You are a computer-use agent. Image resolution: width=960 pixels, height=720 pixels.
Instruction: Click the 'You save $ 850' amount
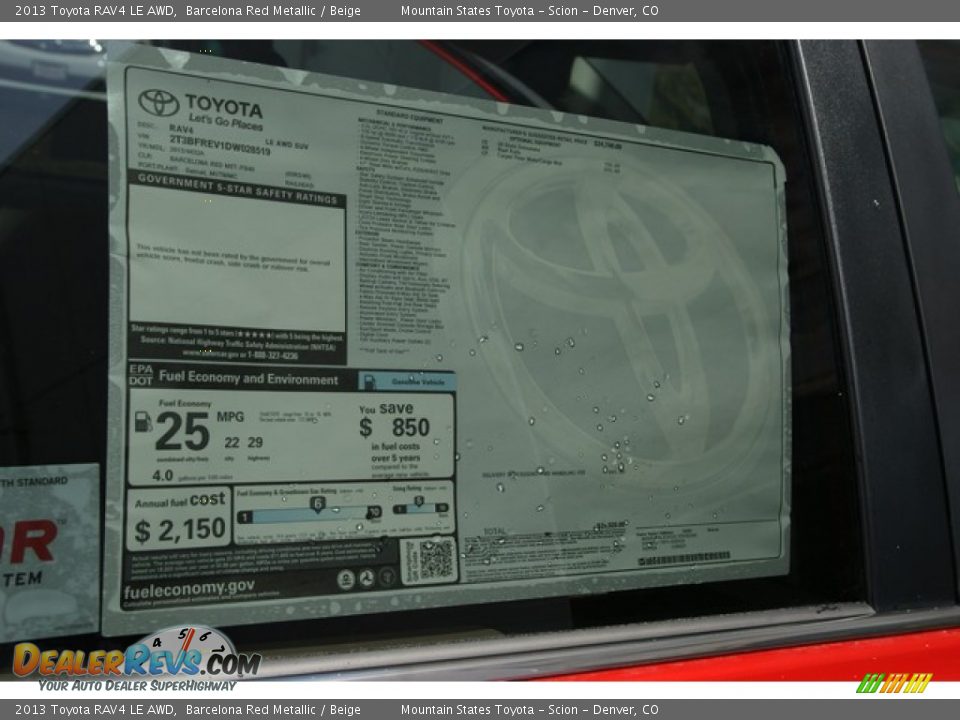[x=395, y=419]
